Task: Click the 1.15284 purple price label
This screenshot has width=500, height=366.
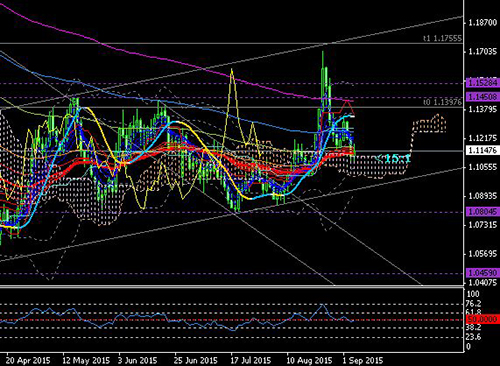Action: (483, 82)
